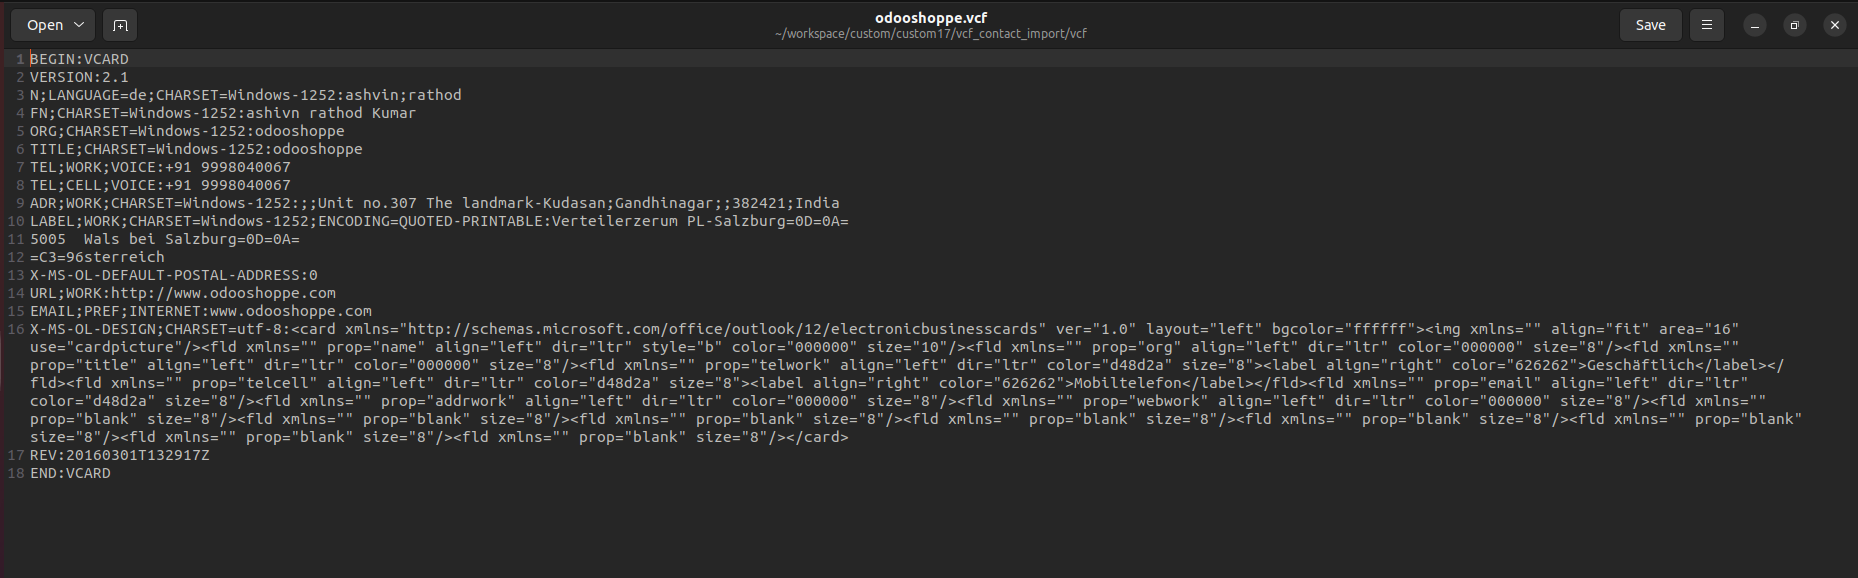
Task: Create a new document tab icon
Action: [x=120, y=25]
